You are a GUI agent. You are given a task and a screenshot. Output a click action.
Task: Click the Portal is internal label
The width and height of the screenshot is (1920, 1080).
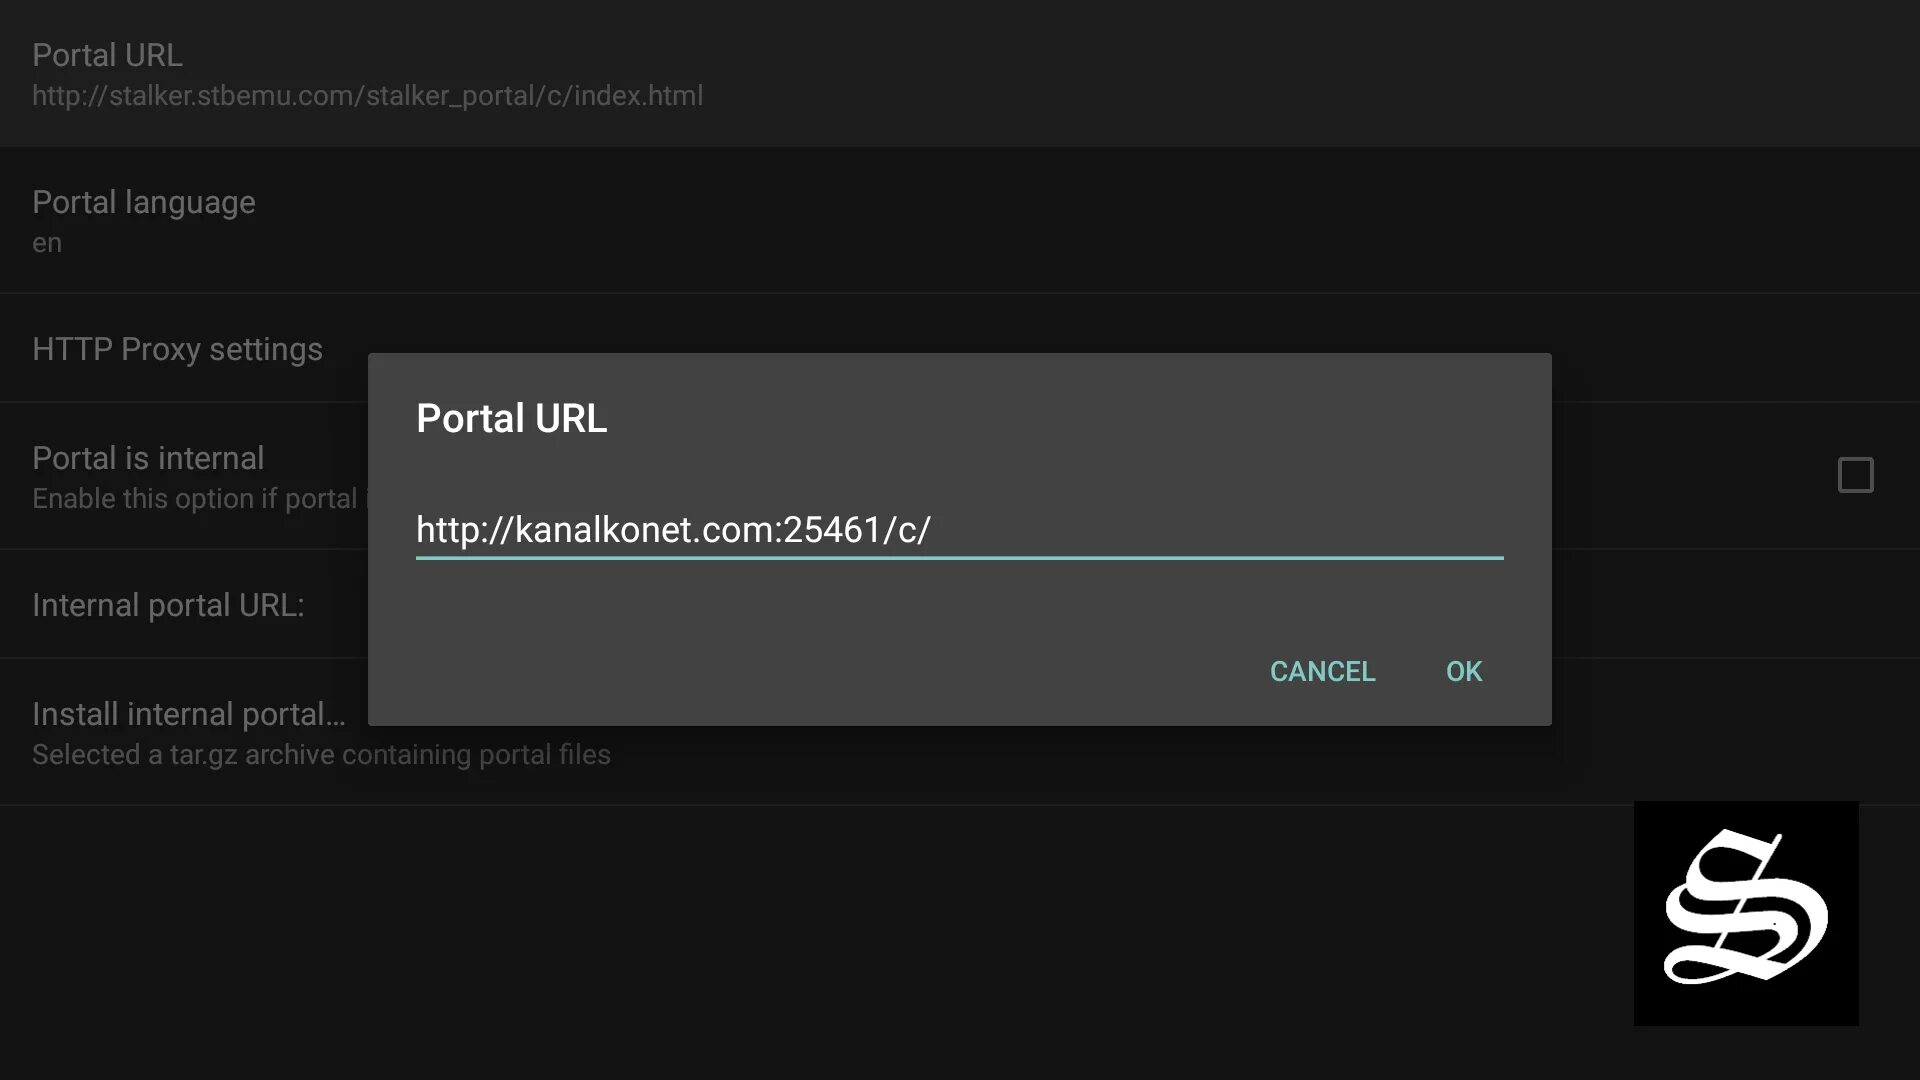pyautogui.click(x=148, y=458)
